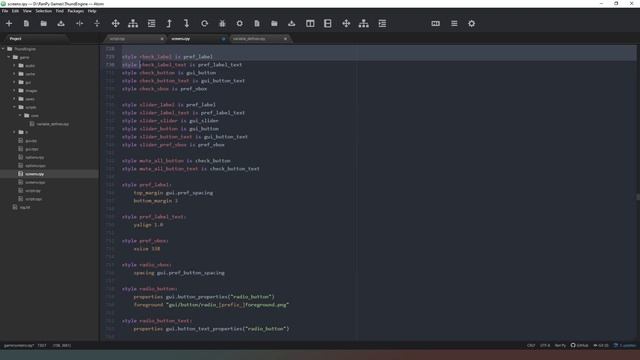Open the View menu
The image size is (640, 360).
click(27, 11)
